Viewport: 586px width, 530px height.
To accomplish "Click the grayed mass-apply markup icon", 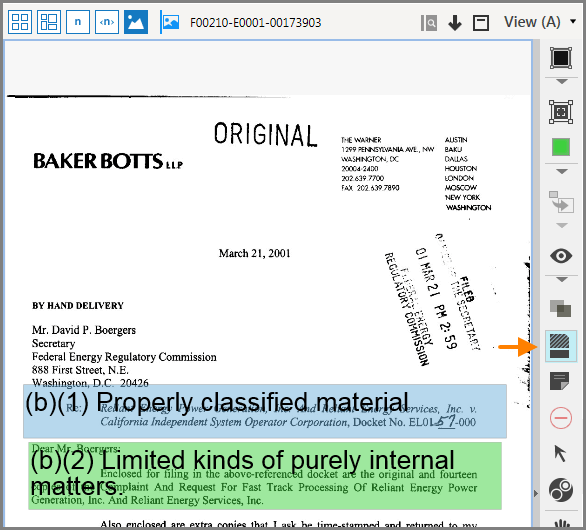I will (x=561, y=201).
